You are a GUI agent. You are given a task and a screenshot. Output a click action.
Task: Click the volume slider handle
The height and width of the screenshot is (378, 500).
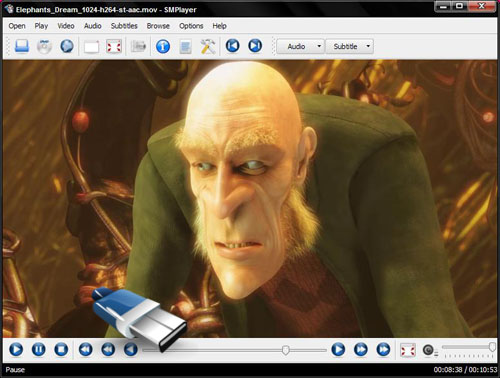492,347
